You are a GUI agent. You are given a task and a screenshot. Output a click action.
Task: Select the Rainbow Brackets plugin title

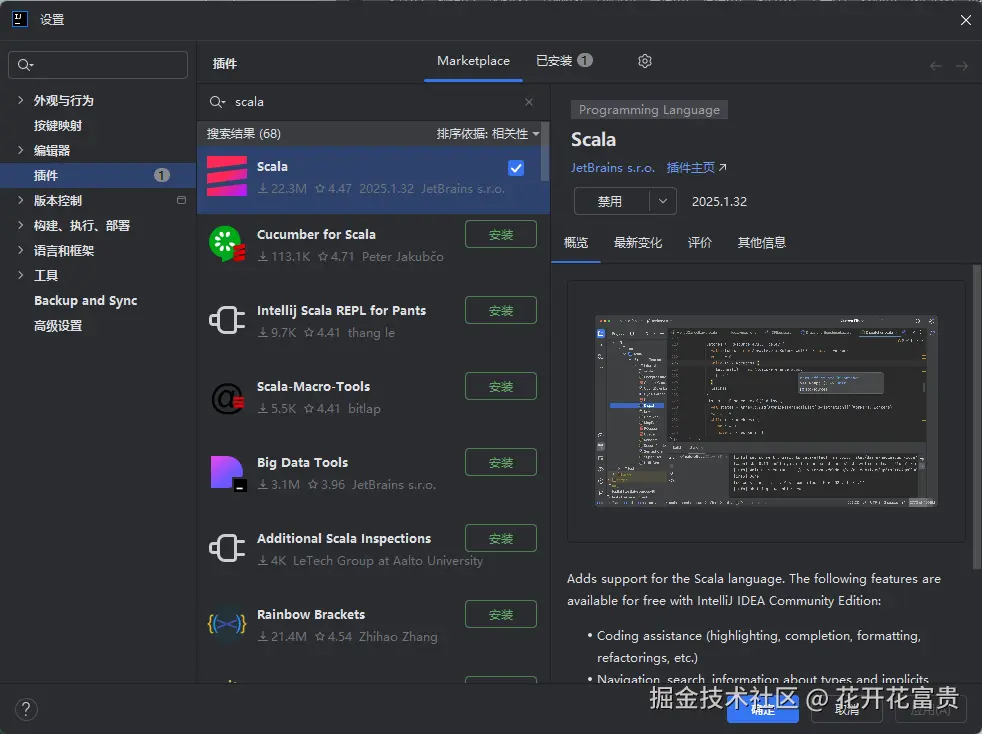[311, 614]
